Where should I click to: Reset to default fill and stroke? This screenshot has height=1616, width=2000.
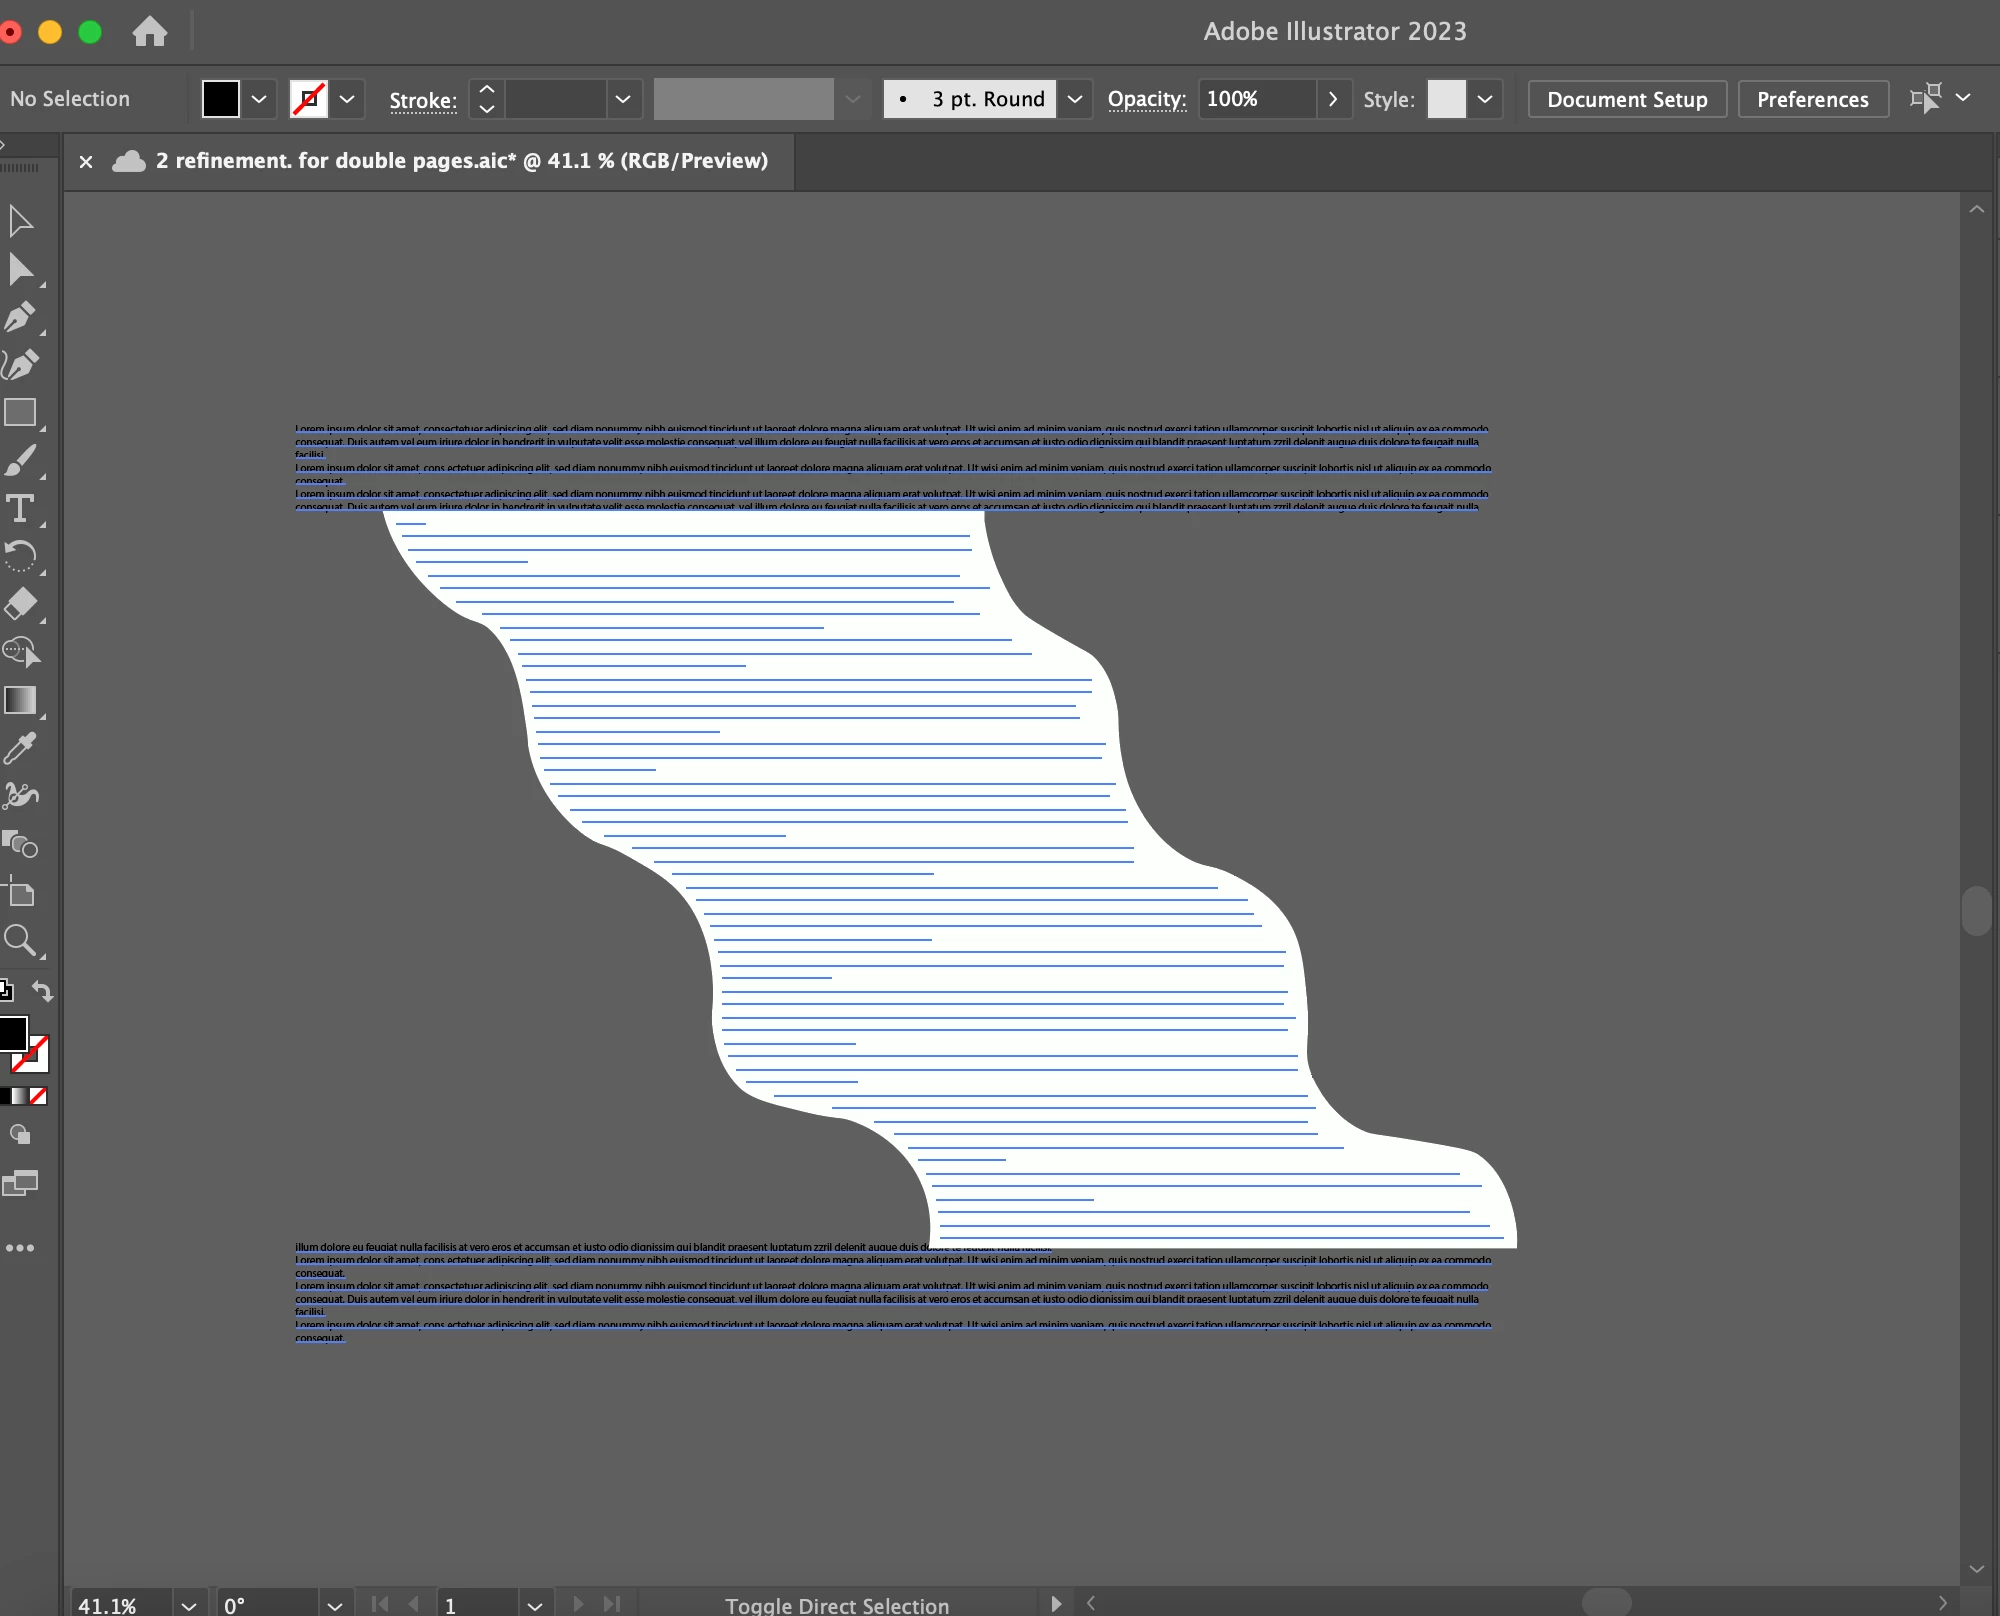[6, 991]
